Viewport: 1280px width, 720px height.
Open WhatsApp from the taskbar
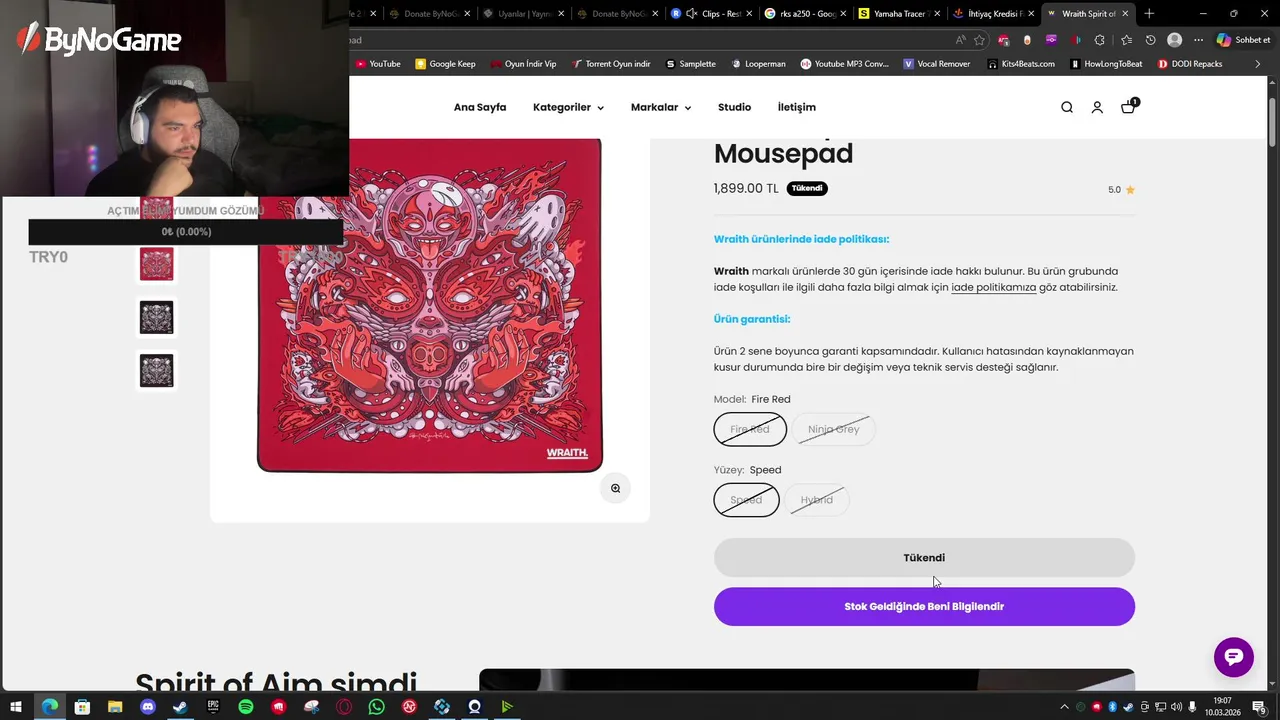(376, 707)
